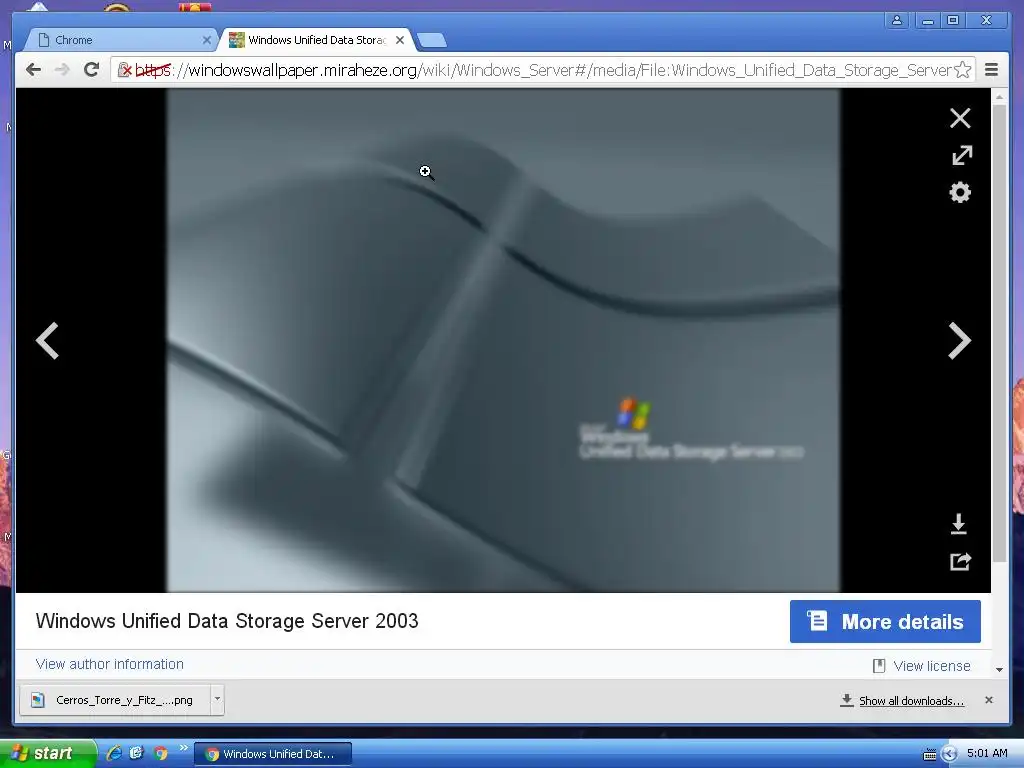Click the scrollbar down arrow
This screenshot has width=1024, height=768.
[x=999, y=669]
